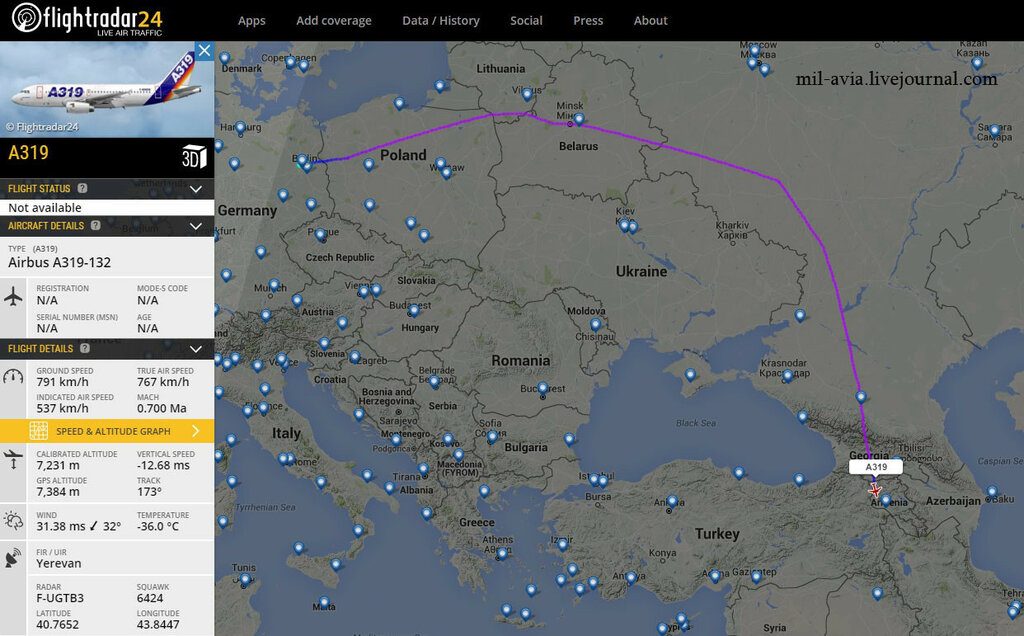Open the Speed & Altitude Graph
Image resolution: width=1024 pixels, height=636 pixels.
coord(107,431)
